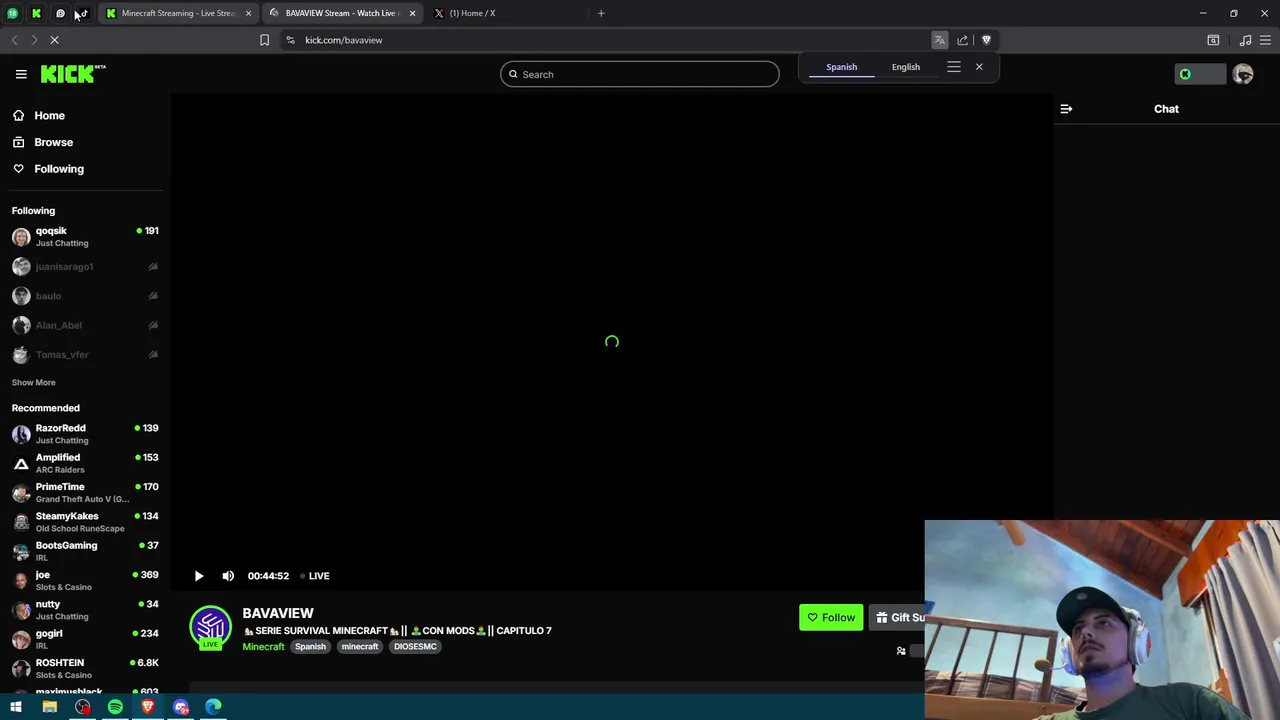This screenshot has height=720, width=1280.
Task: Click the minecraft tag
Action: tap(360, 646)
